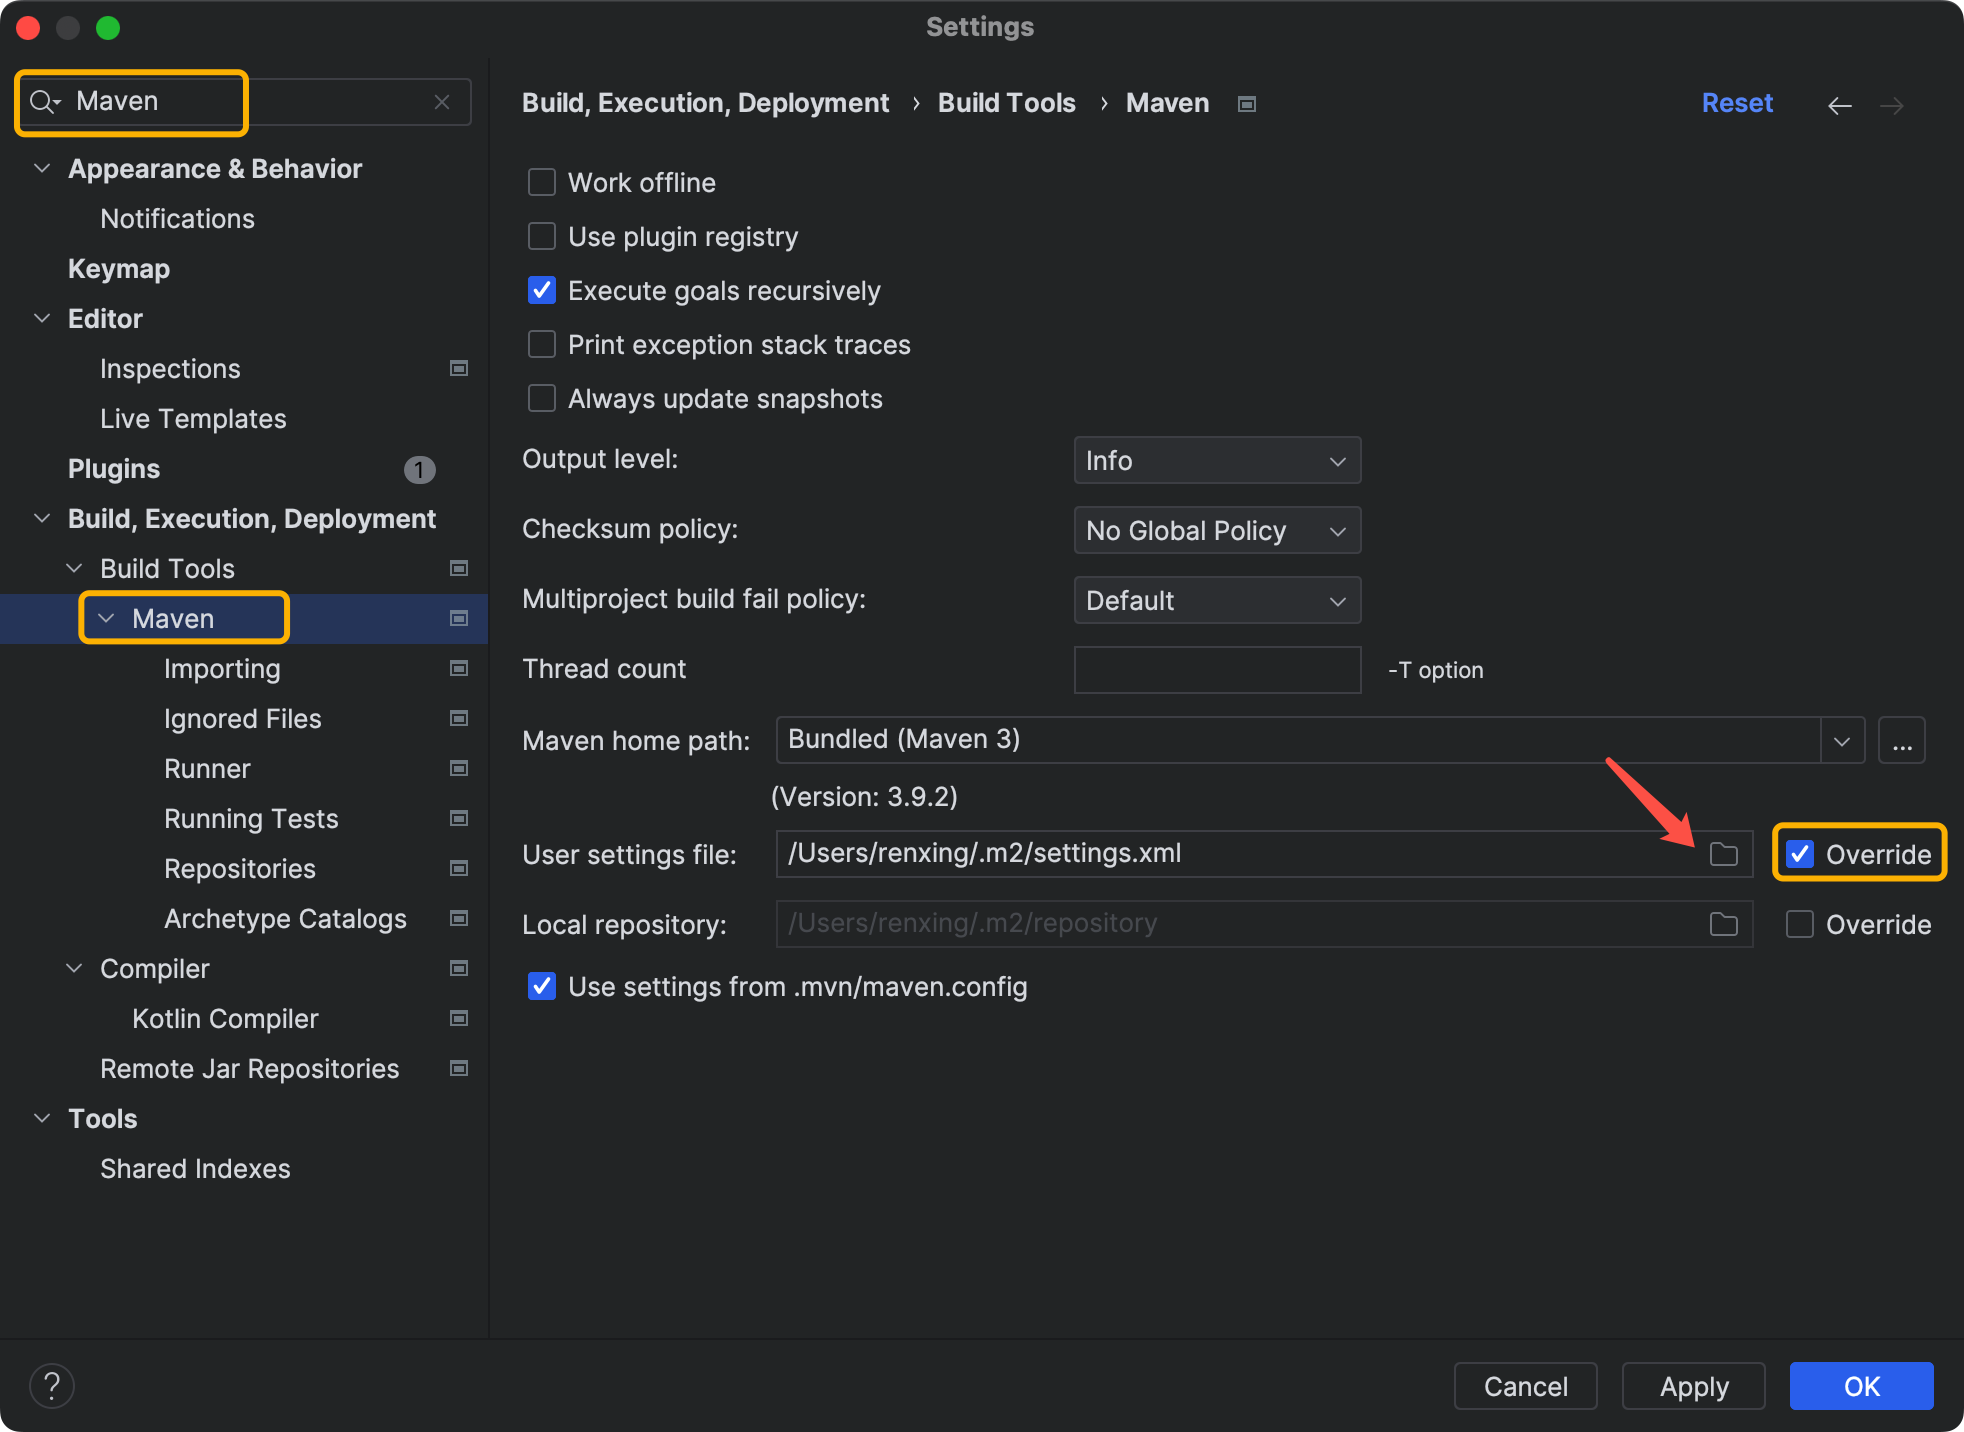Collapse Appearance & Behavior section
This screenshot has width=1964, height=1432.
click(x=42, y=168)
